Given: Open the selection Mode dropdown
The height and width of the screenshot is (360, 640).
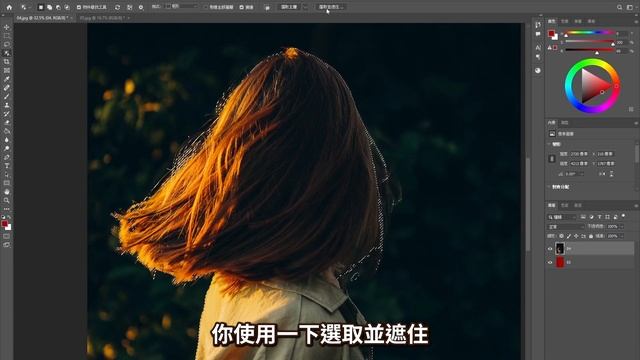Looking at the screenshot, I should tap(182, 7).
